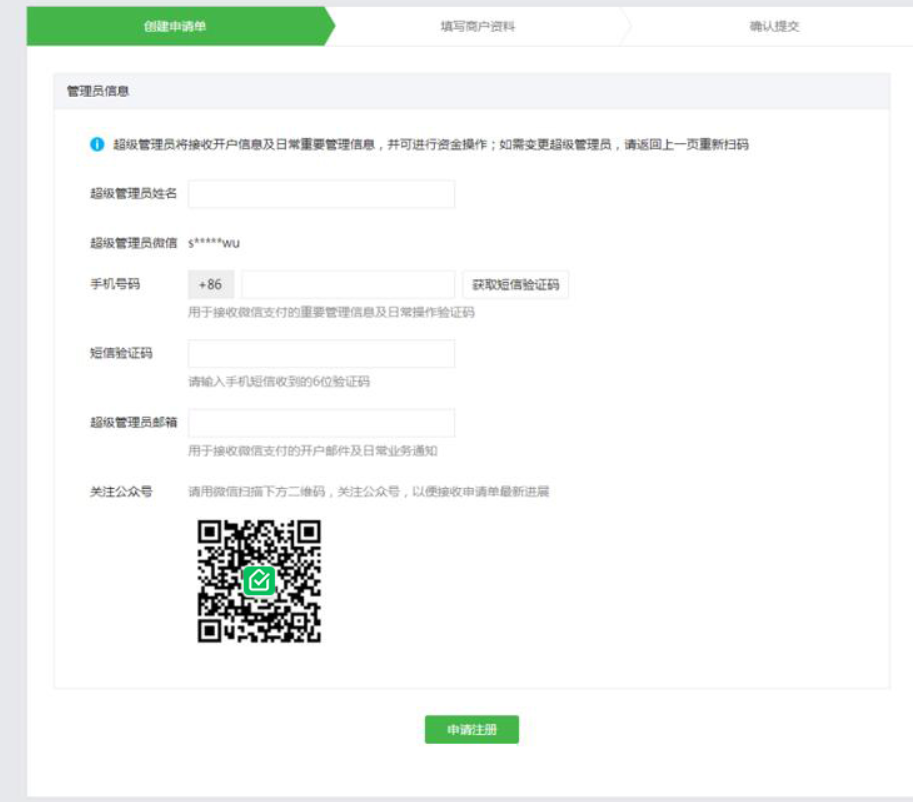Click the +86 country code box
This screenshot has height=802, width=919.
211,285
